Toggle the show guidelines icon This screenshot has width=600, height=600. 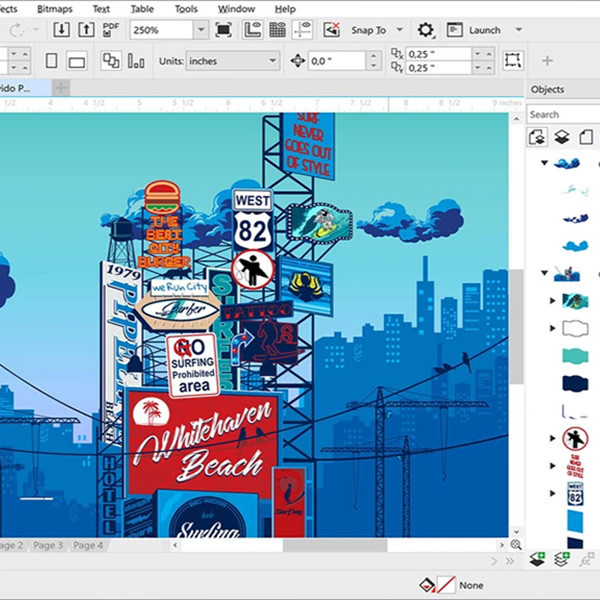(302, 30)
